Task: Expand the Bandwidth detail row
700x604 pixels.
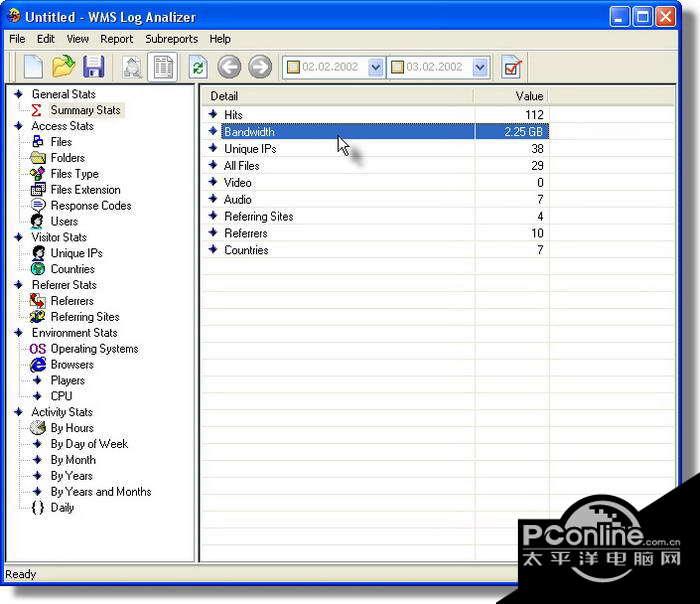Action: 213,131
